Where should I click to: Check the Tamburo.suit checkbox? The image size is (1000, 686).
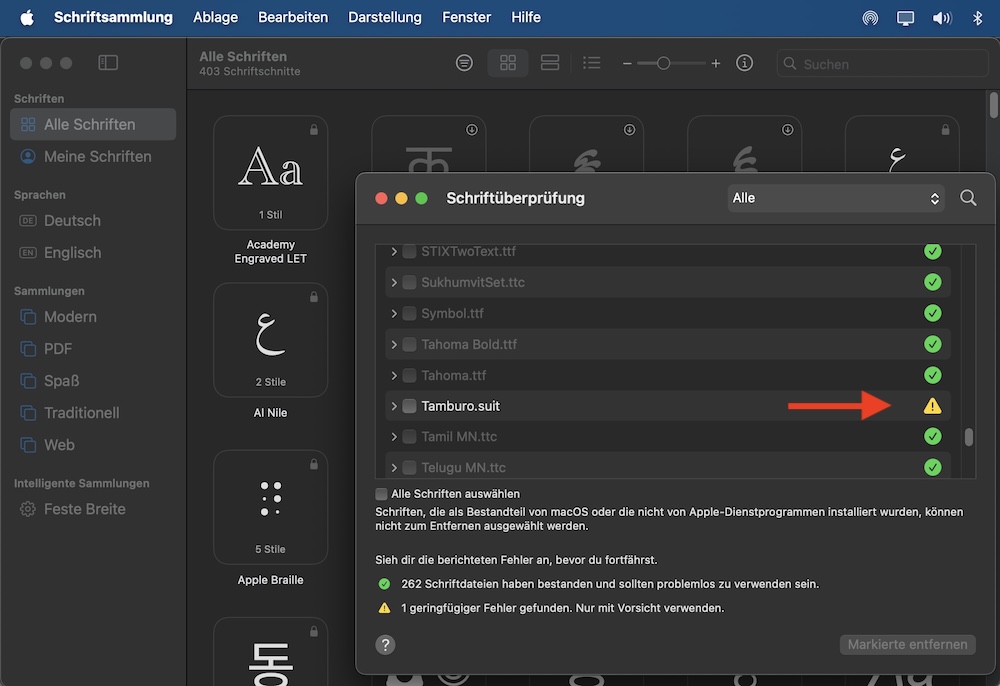(409, 406)
